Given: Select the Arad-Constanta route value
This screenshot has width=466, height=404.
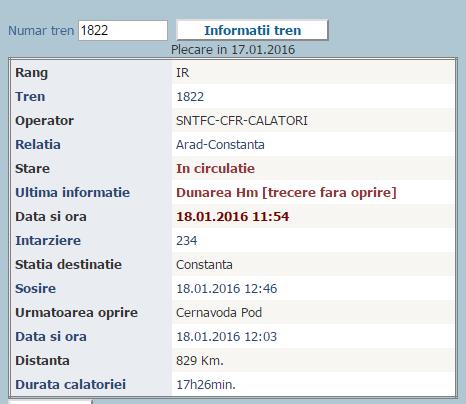Looking at the screenshot, I should pos(220,145).
